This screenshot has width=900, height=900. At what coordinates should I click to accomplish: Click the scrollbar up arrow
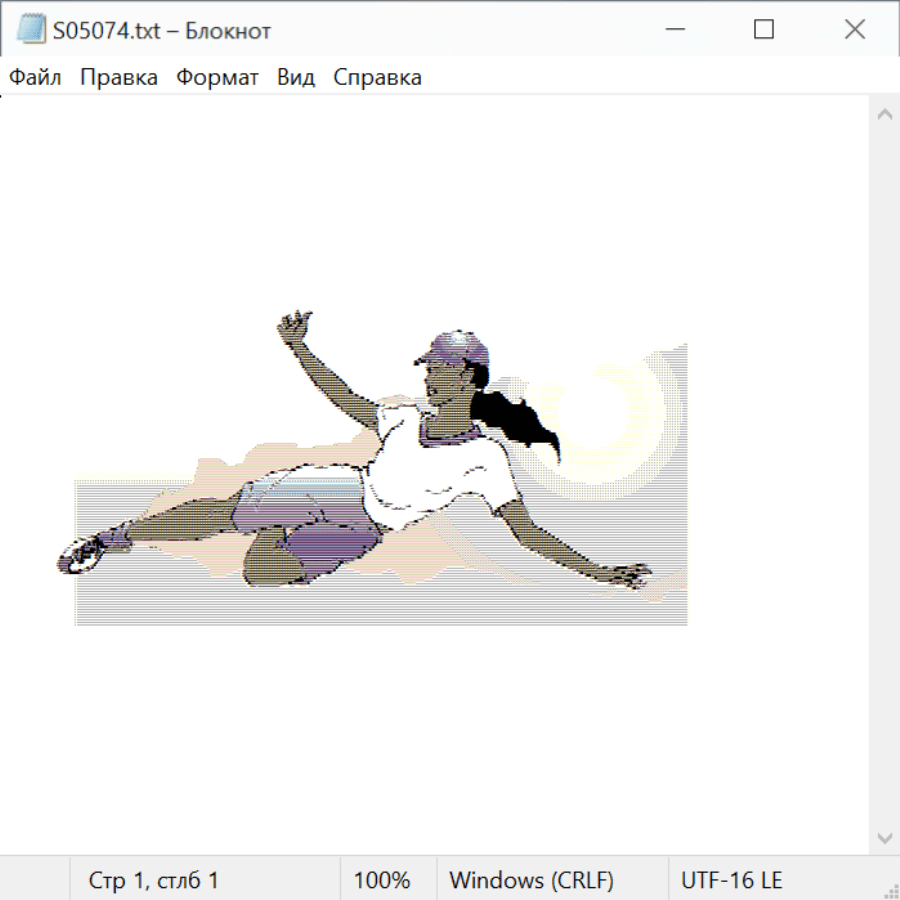[x=884, y=114]
